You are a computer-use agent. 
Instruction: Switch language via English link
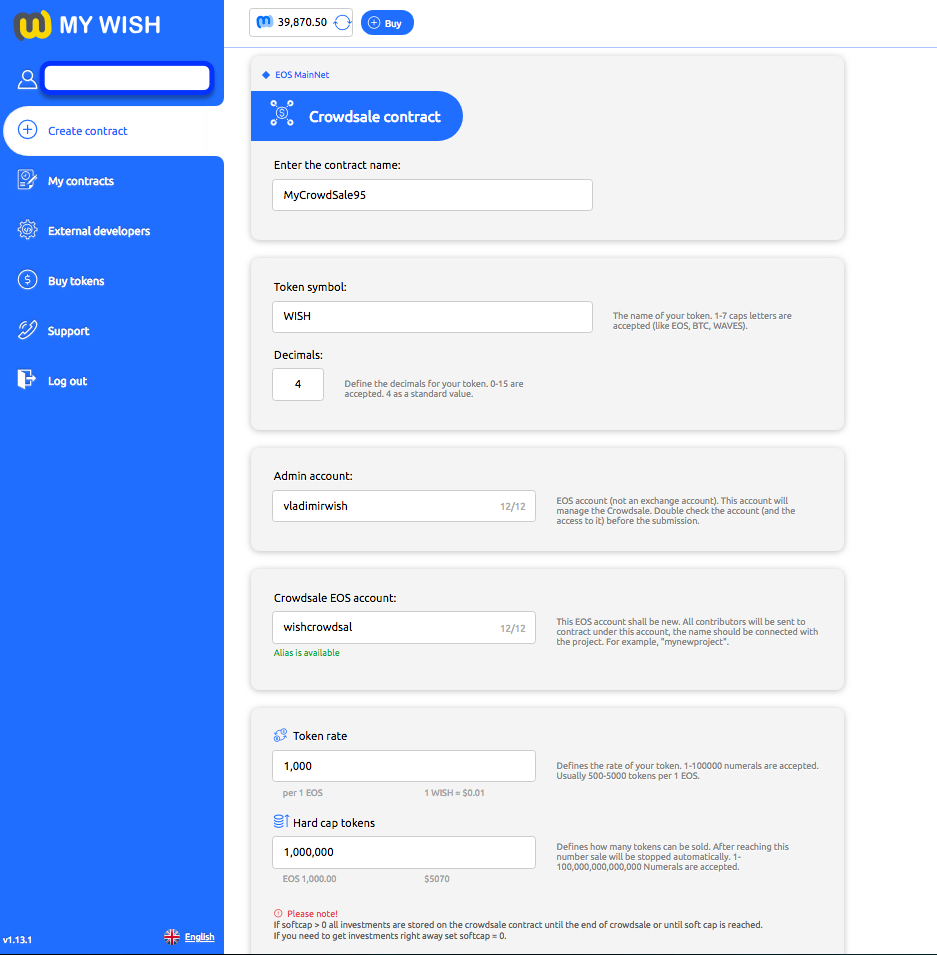pos(199,937)
